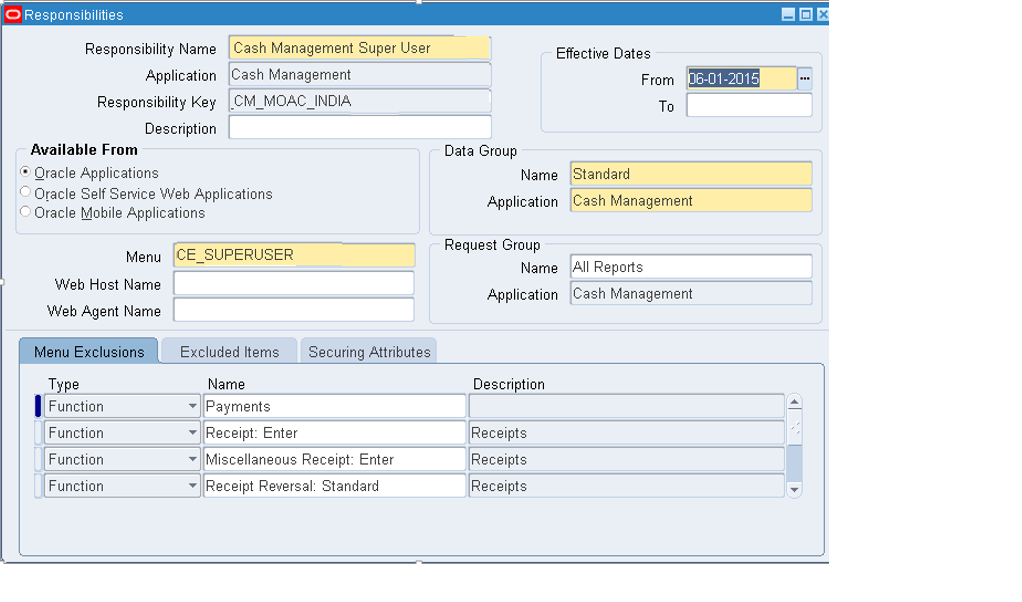Select the Responsibility Name field
Screen dimensions: 1022x602
tap(360, 48)
